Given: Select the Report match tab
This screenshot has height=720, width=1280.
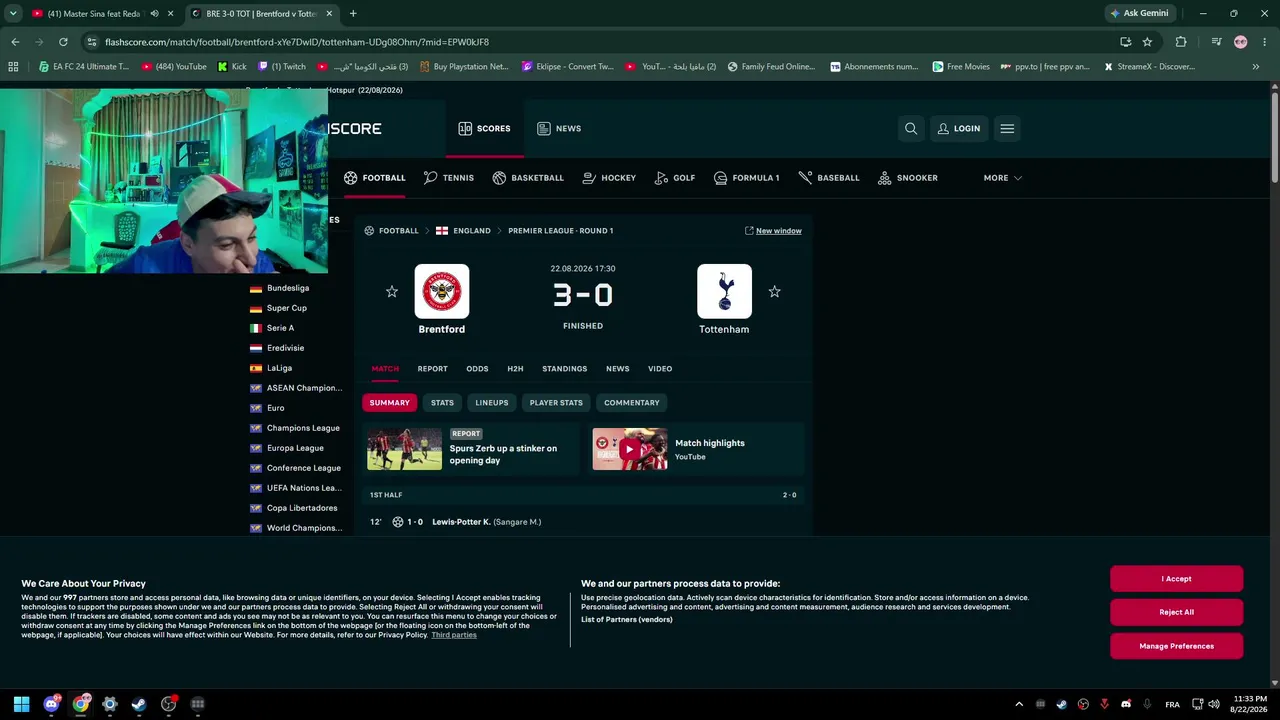Looking at the screenshot, I should [432, 369].
